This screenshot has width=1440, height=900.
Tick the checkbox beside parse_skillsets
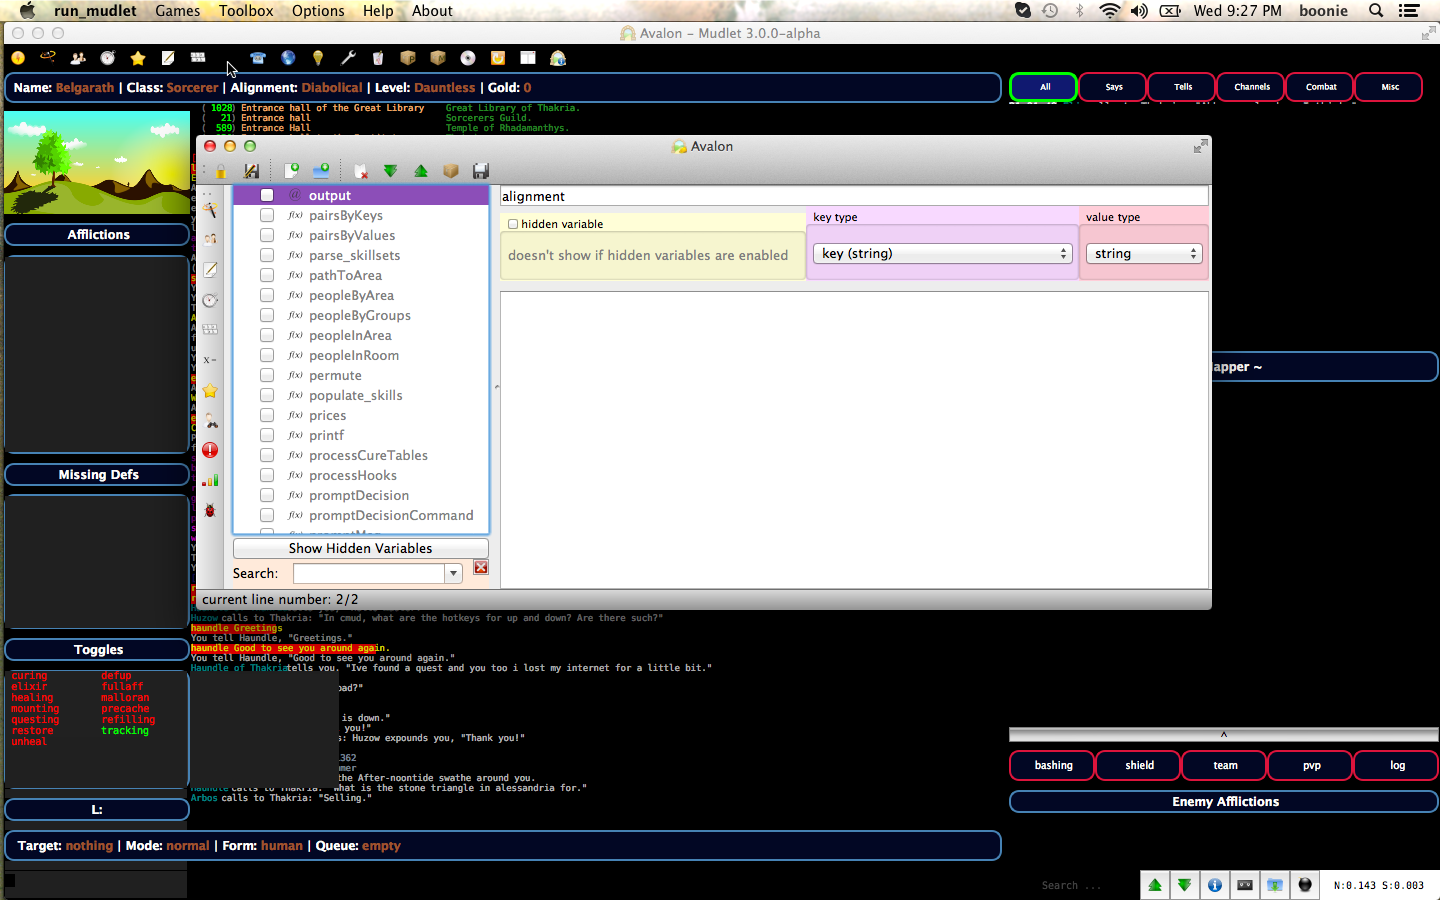point(267,255)
